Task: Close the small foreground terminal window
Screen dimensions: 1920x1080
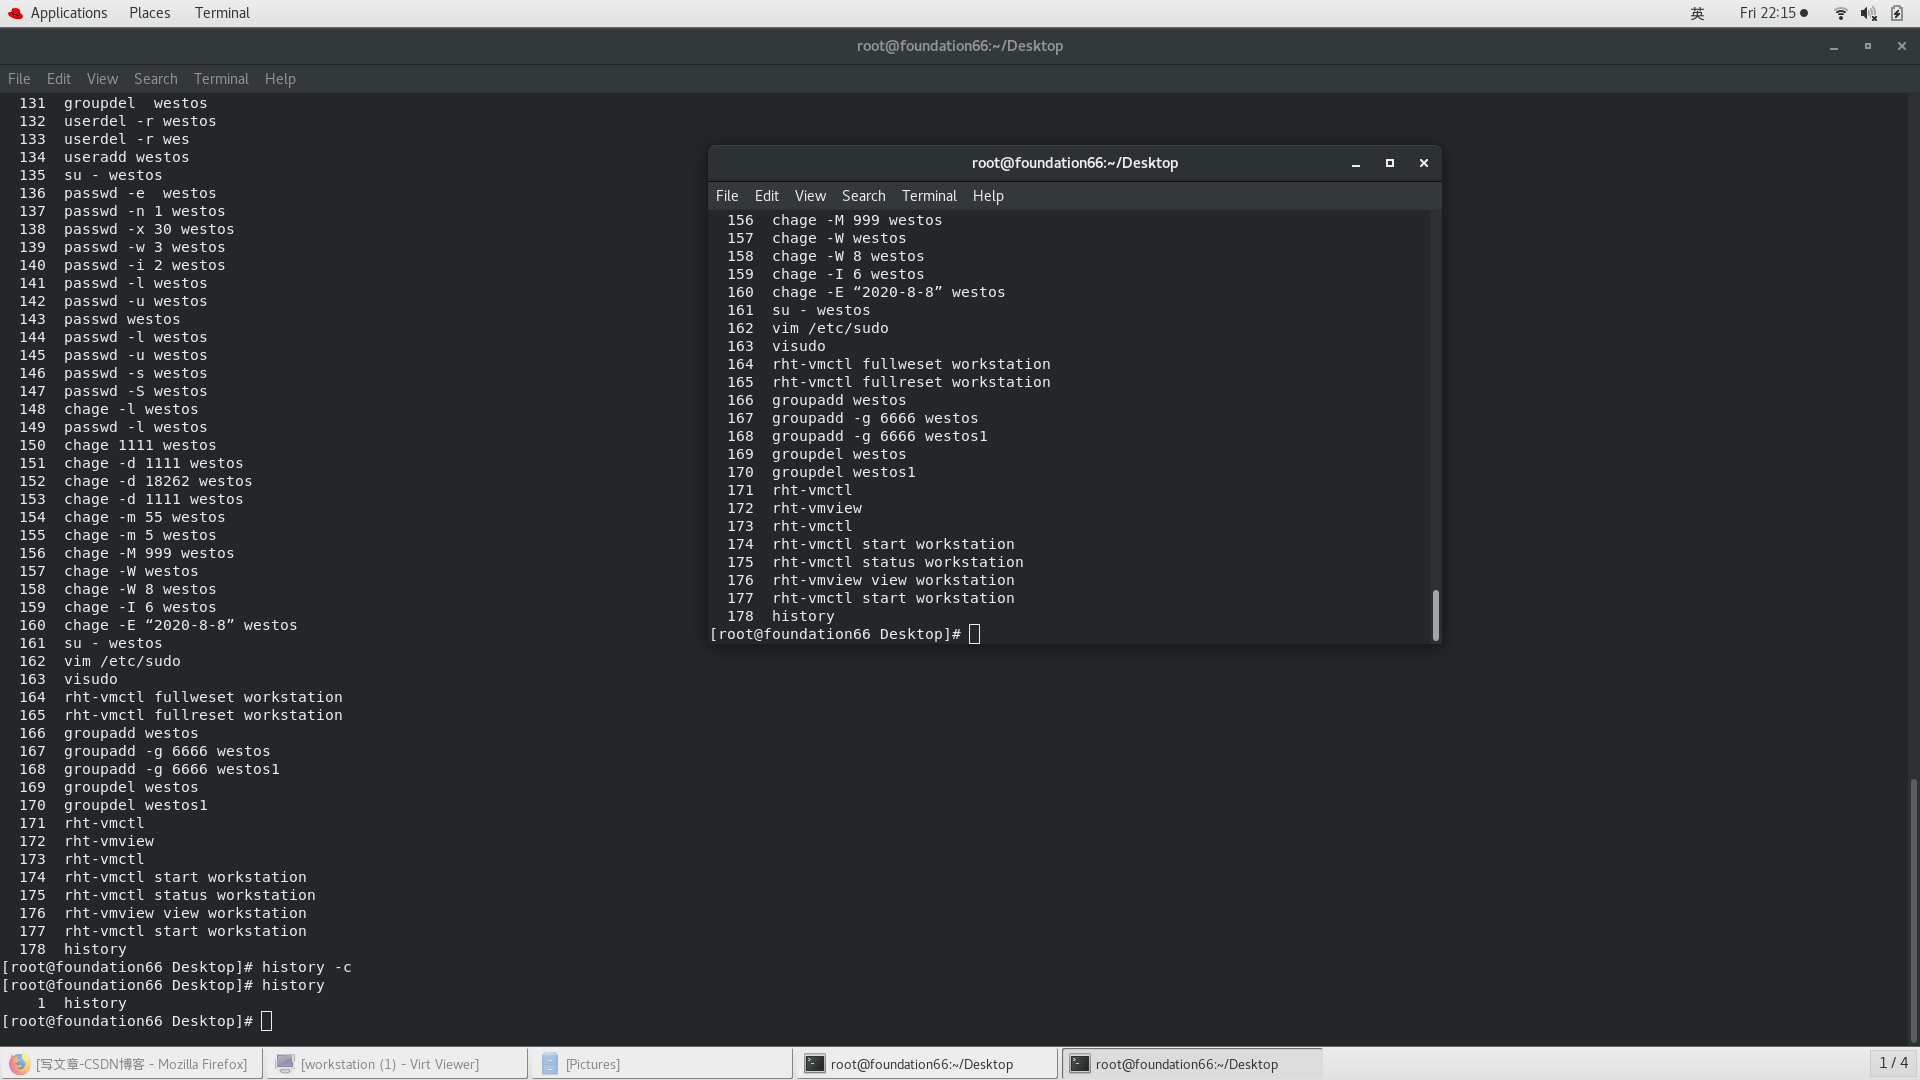Action: coord(1424,163)
